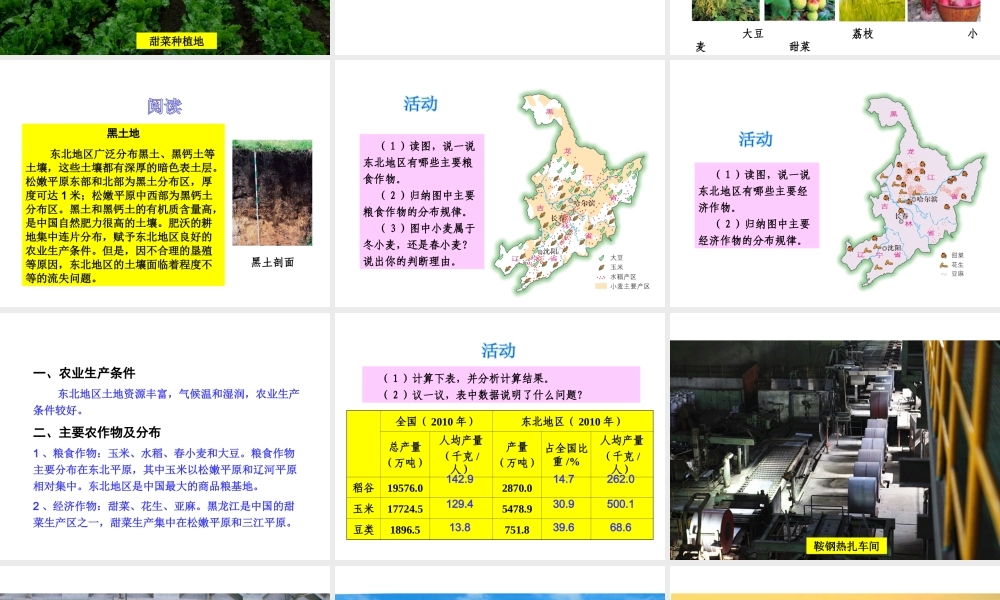Click the 黑土剖面 caption
This screenshot has height=600, width=1000.
[x=272, y=262]
